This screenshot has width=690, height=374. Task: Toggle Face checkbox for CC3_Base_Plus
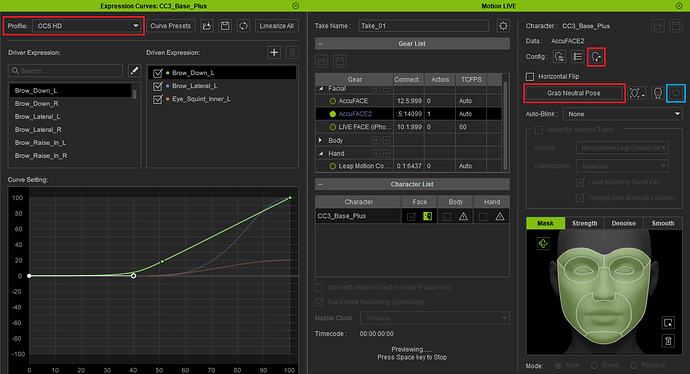click(x=411, y=216)
